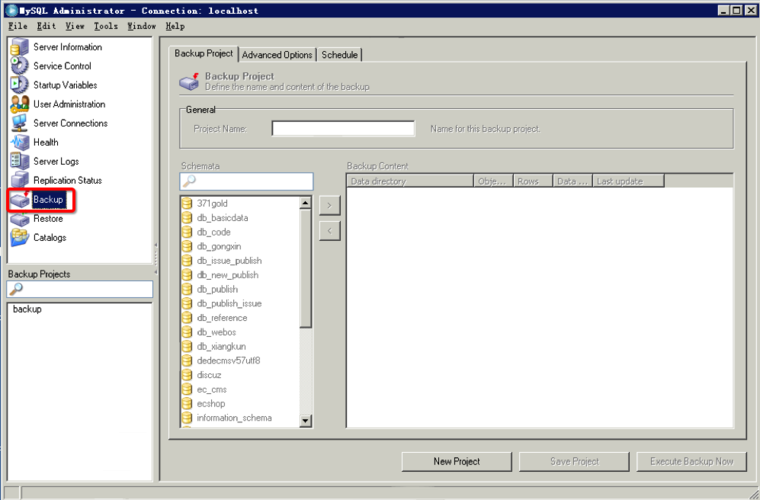Add schema with right arrow button

330,205
